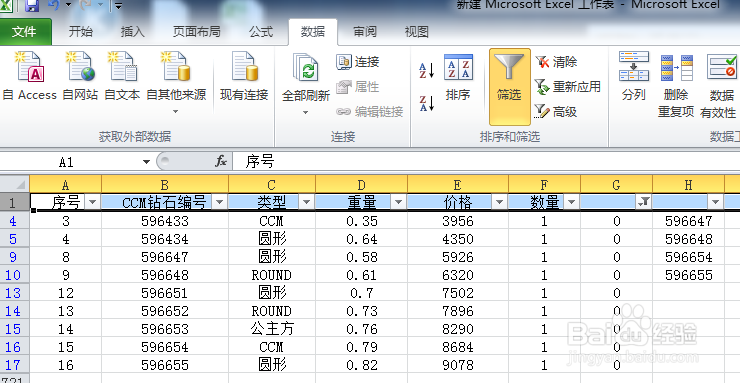Viewport: 740px width, 383px height.
Task: Click 分列 text to columns
Action: pyautogui.click(x=633, y=76)
